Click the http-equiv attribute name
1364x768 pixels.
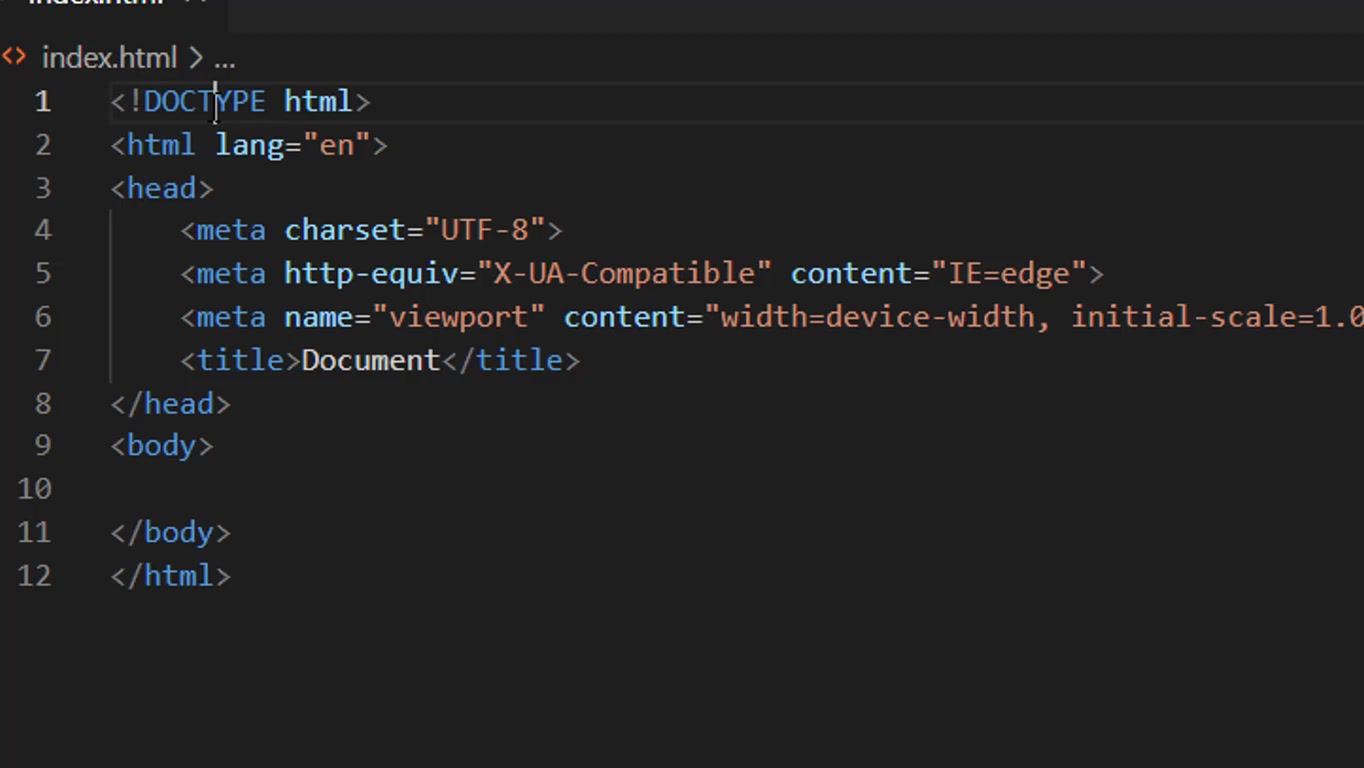[x=371, y=274]
